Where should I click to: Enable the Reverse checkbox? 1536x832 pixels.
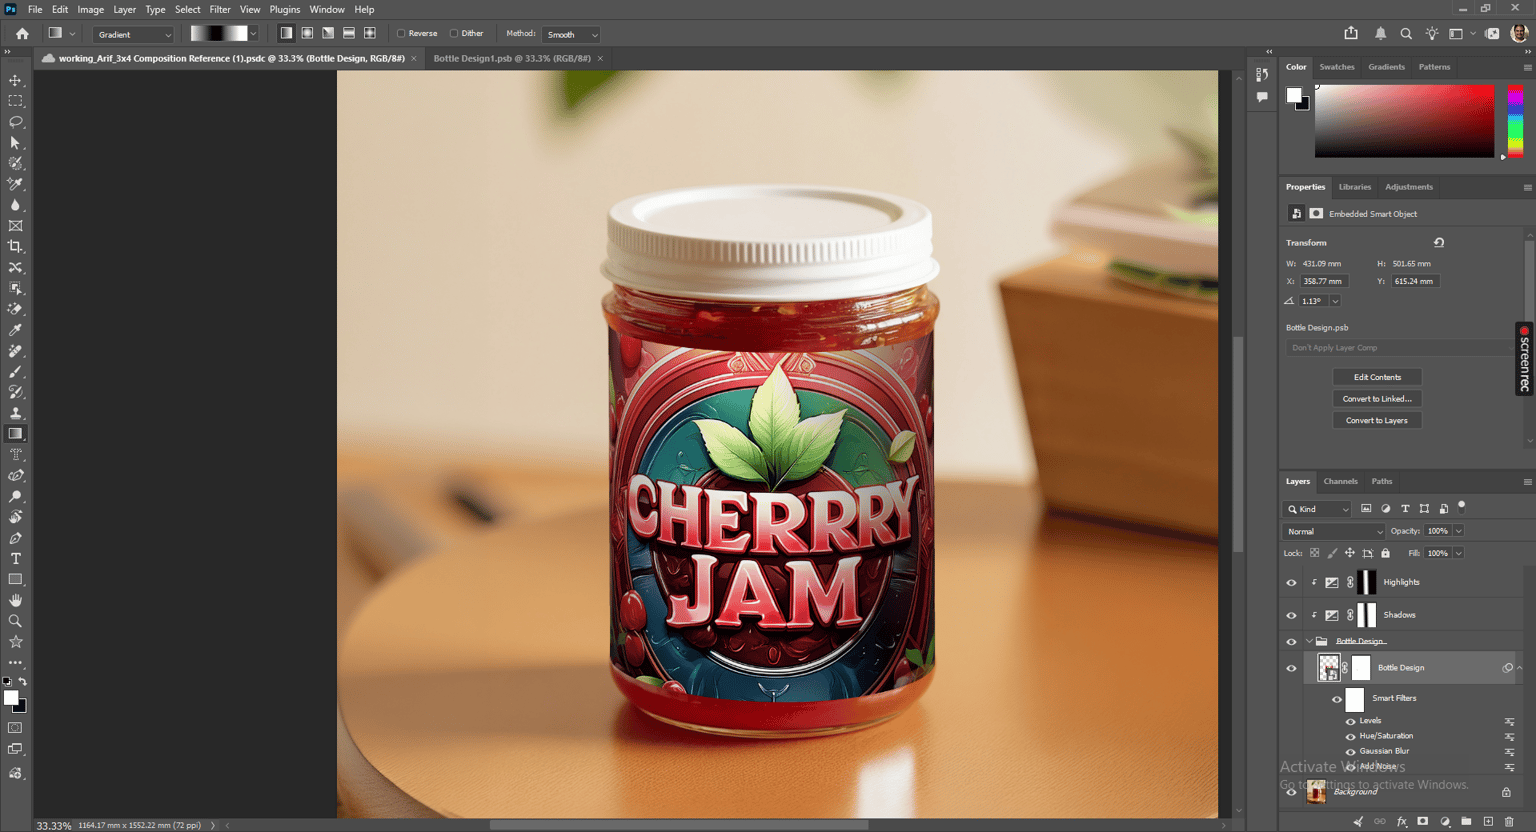[401, 33]
